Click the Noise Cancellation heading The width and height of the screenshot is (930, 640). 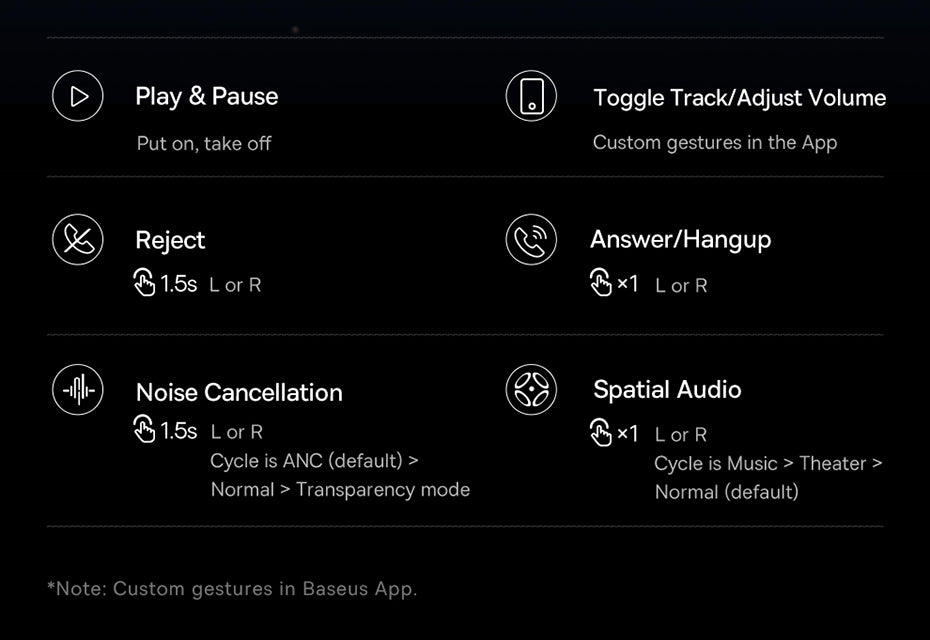(x=239, y=393)
